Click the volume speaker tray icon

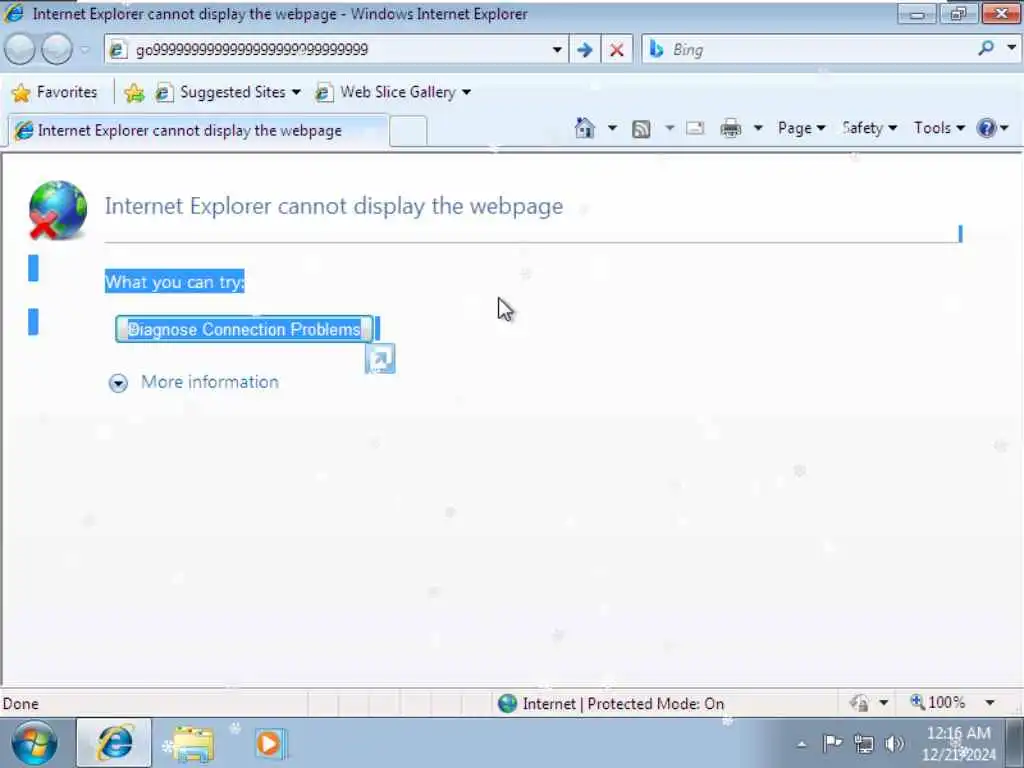(894, 743)
